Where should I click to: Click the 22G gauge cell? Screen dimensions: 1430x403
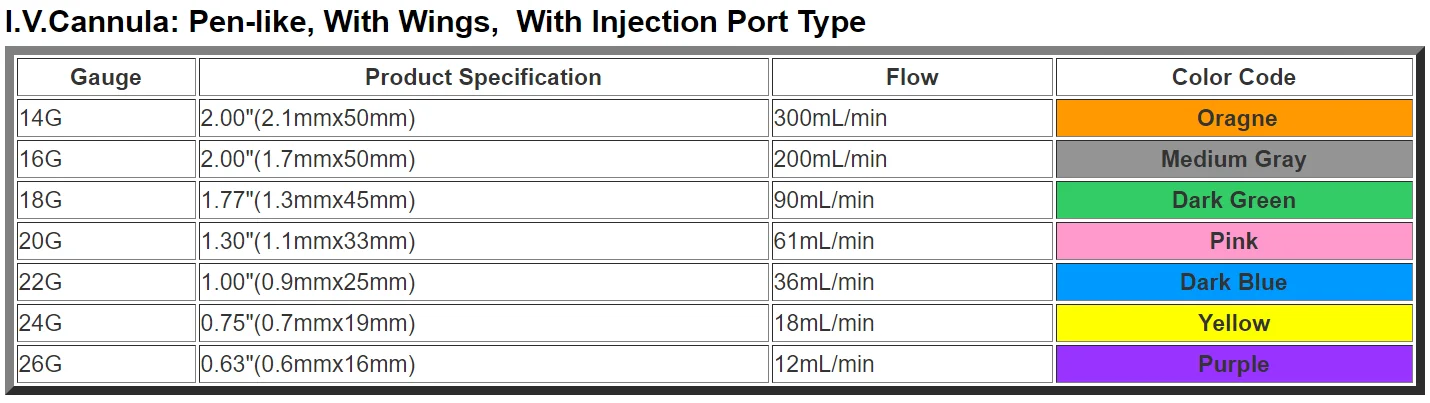point(106,282)
